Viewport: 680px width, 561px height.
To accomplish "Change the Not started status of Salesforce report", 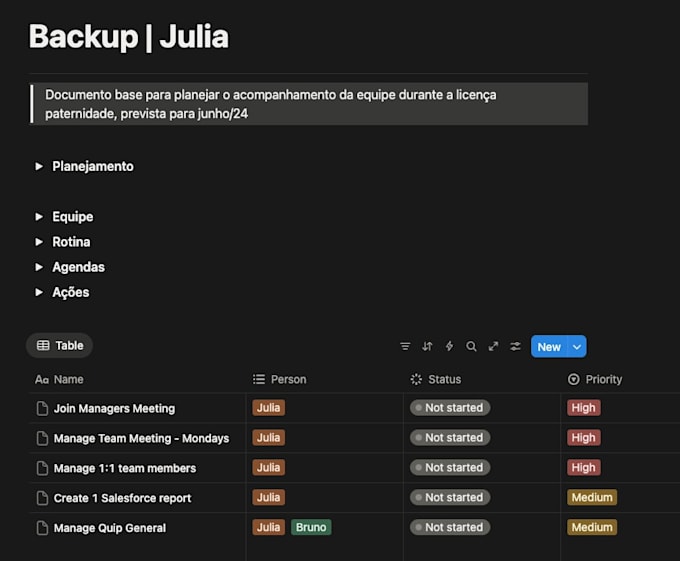I will pyautogui.click(x=450, y=497).
